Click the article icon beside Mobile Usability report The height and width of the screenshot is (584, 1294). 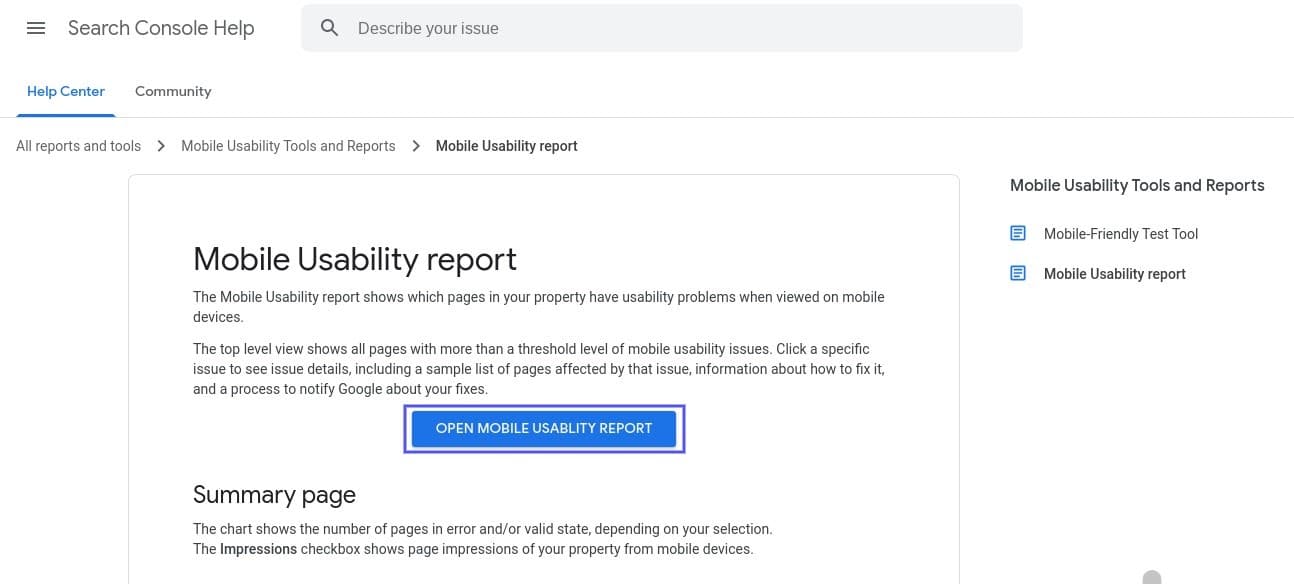pos(1018,272)
